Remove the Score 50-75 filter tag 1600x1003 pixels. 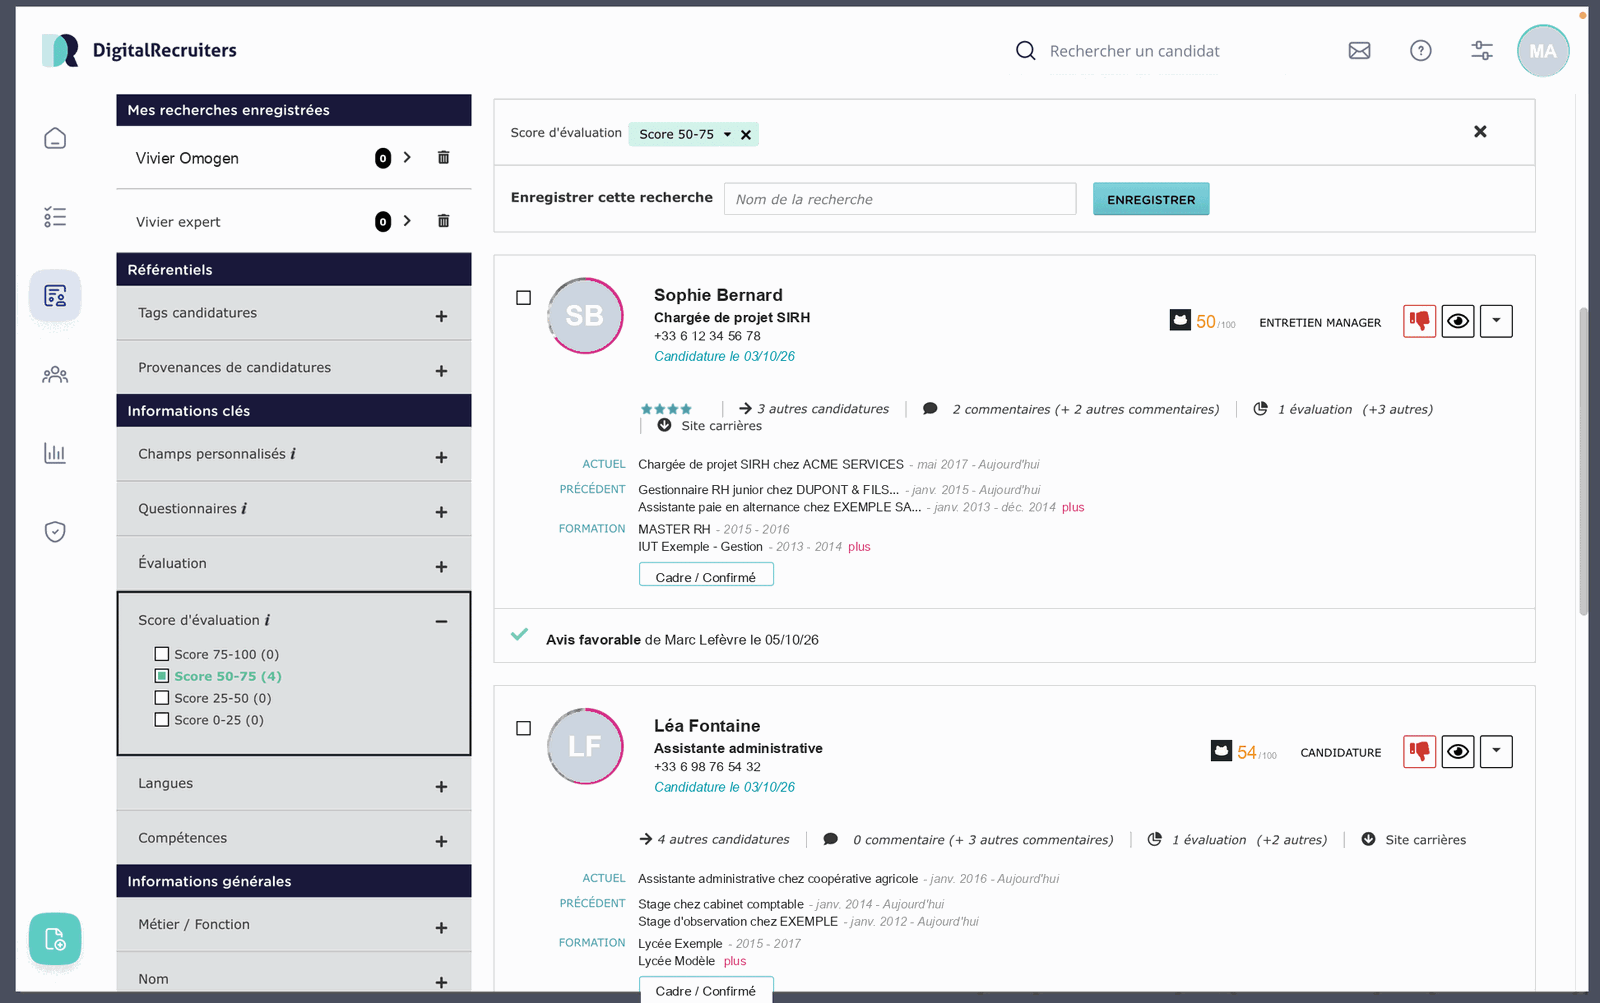point(746,135)
